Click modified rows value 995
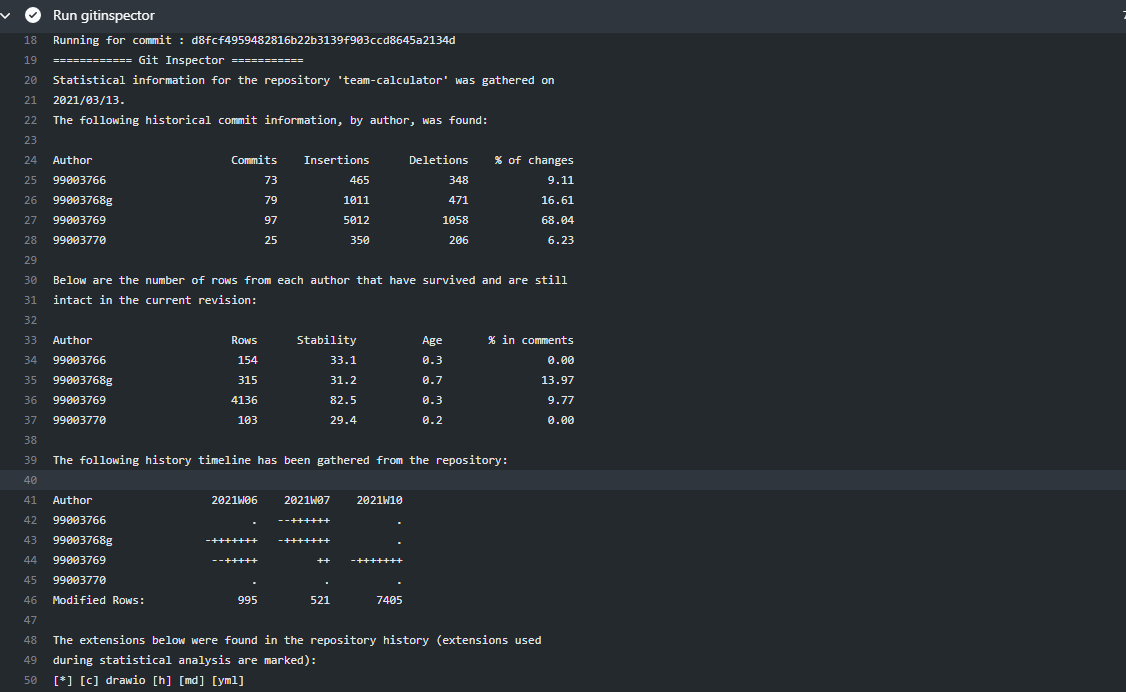This screenshot has height=692, width=1126. click(247, 600)
